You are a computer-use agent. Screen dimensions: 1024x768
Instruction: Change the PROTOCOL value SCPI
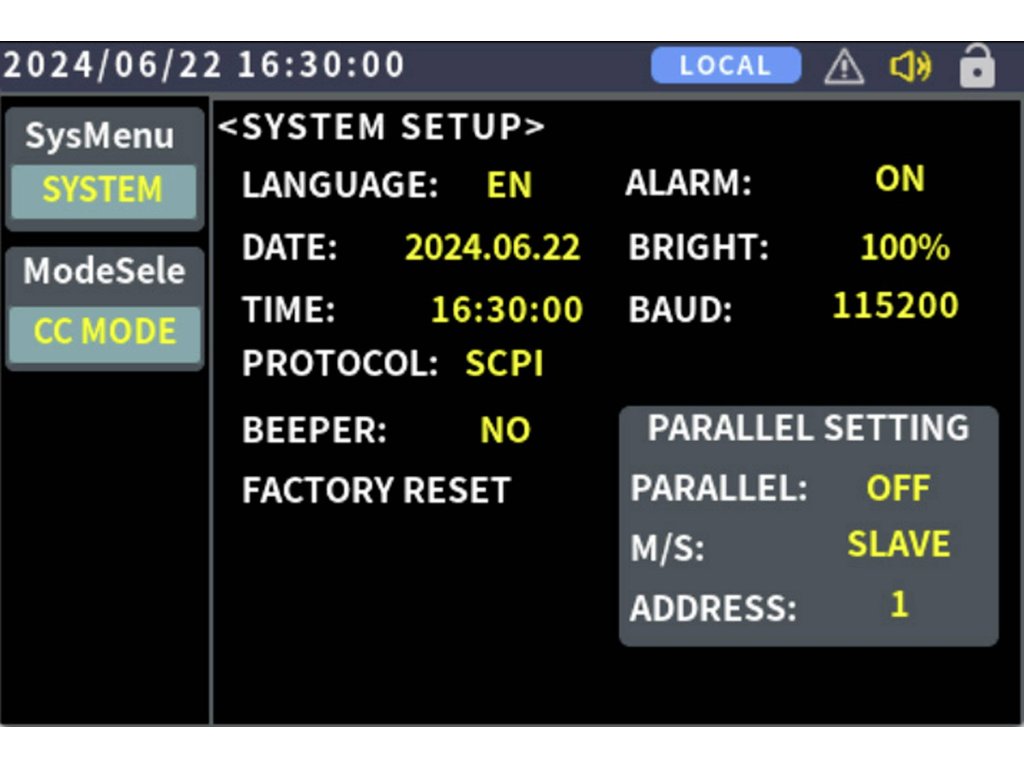504,364
